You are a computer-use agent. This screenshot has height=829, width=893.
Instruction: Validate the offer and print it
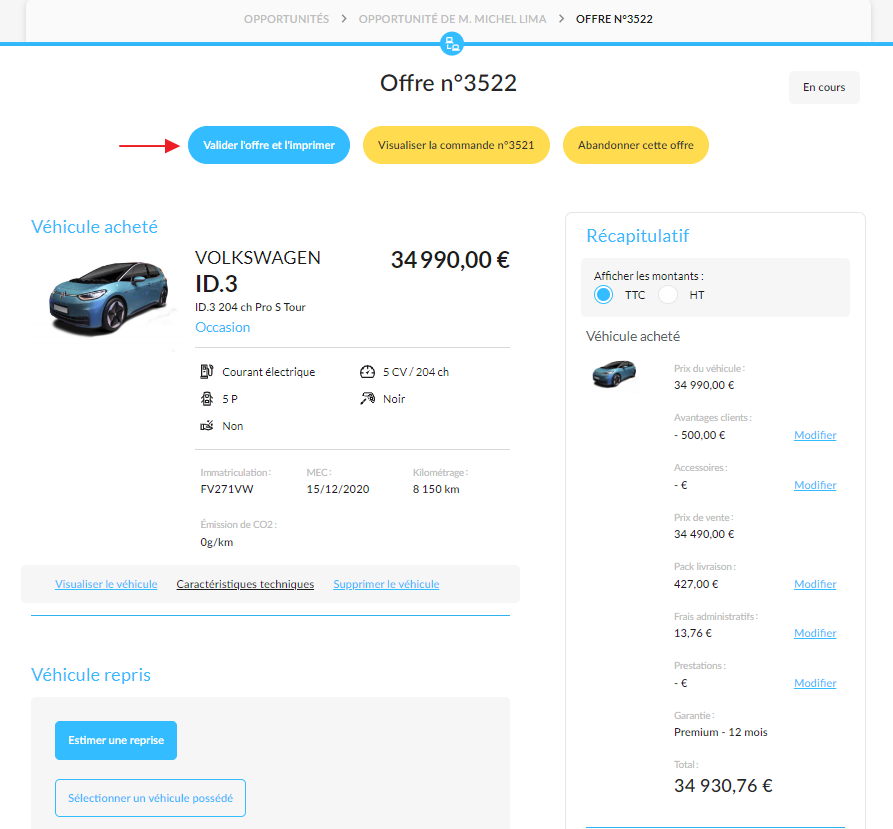tap(269, 145)
